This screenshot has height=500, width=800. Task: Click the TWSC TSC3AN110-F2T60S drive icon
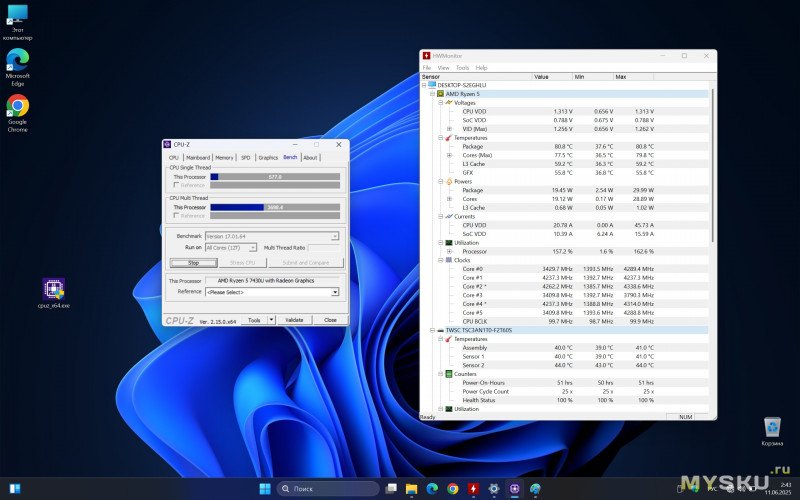click(x=440, y=330)
